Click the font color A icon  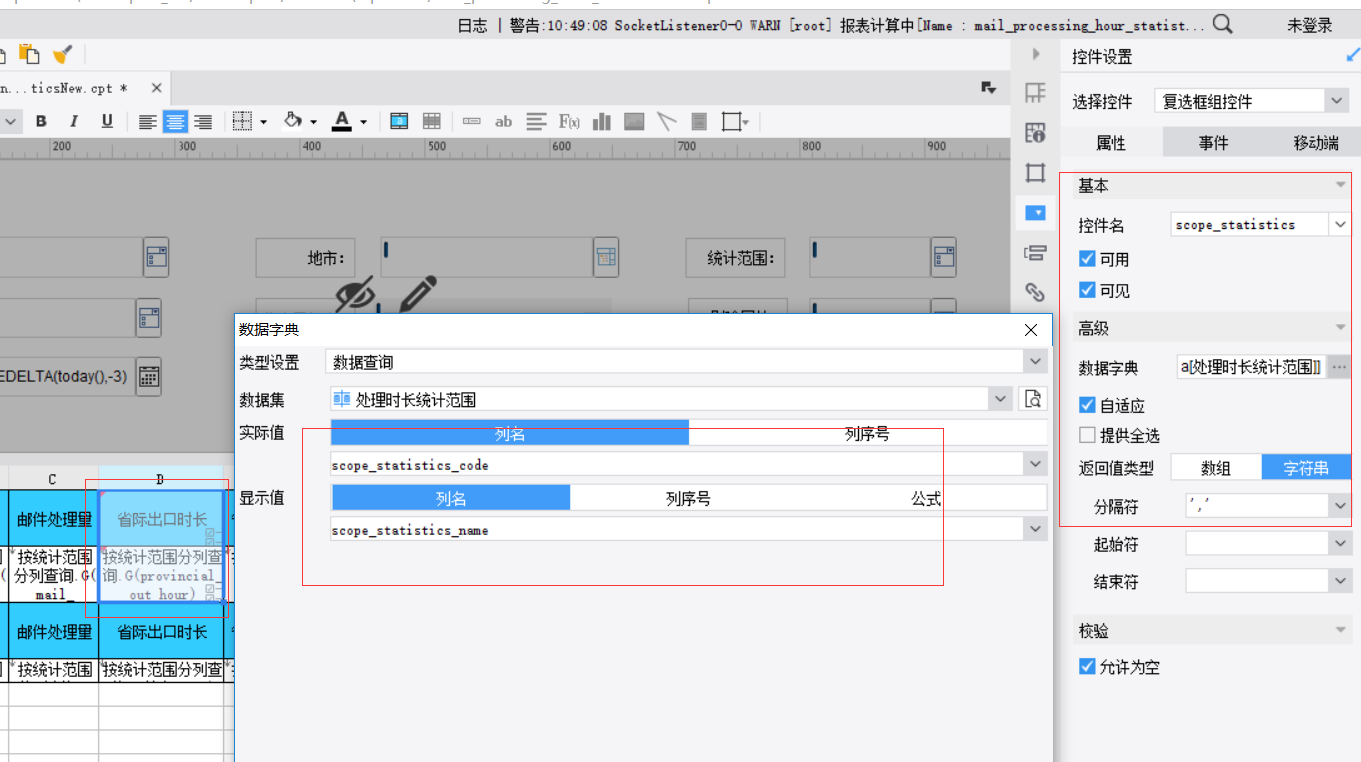tap(342, 122)
